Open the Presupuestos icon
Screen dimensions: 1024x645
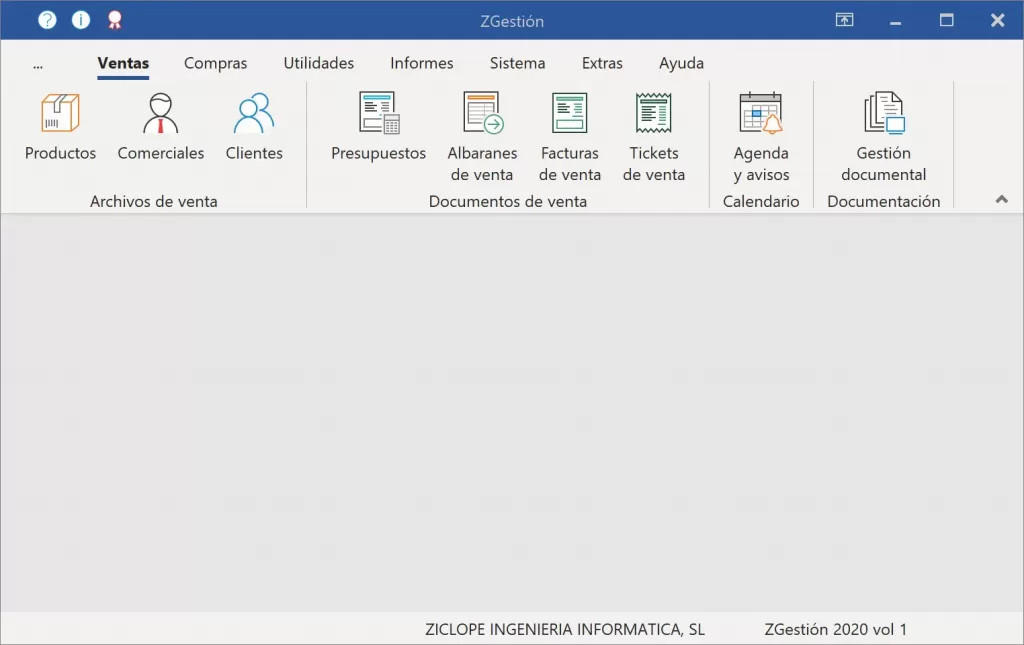point(379,113)
